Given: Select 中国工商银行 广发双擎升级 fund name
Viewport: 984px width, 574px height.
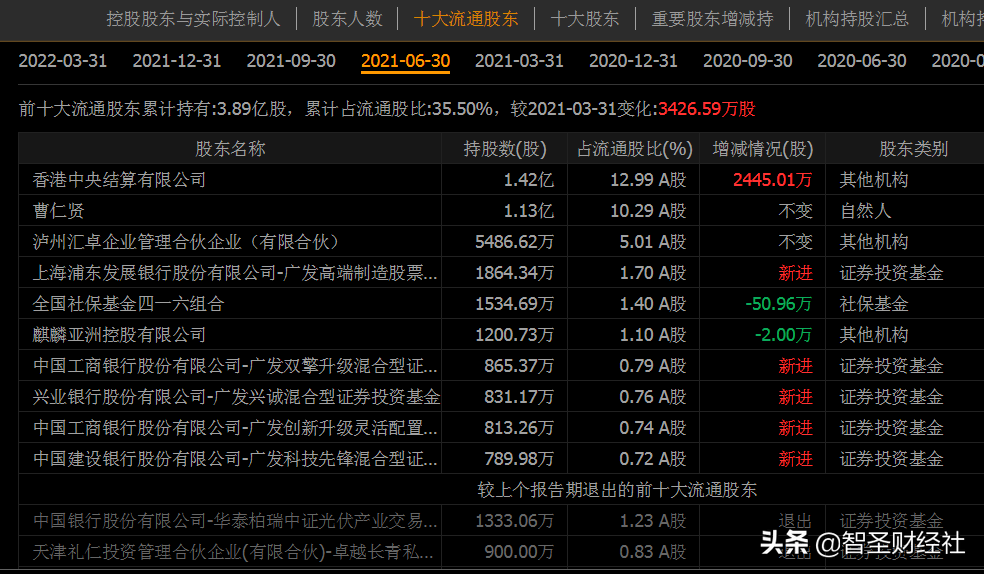Looking at the screenshot, I should [x=235, y=366].
